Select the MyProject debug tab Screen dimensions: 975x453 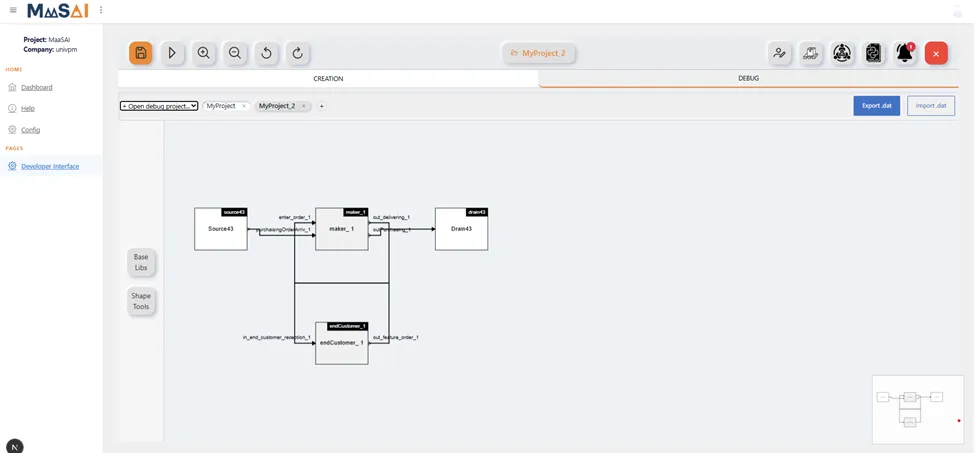(x=221, y=106)
